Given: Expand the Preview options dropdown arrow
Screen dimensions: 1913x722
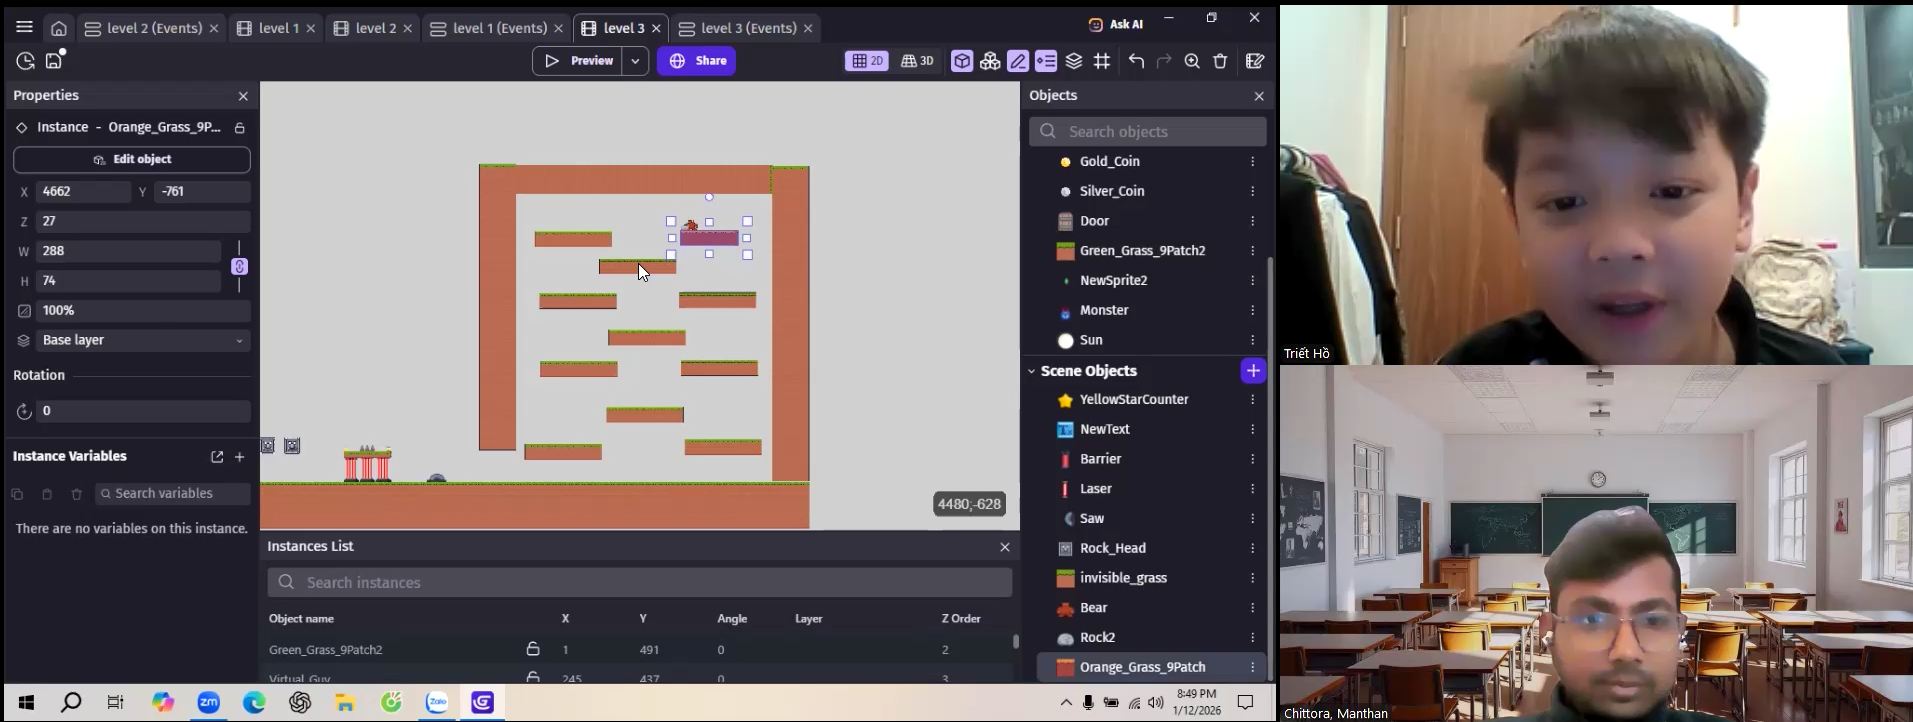Looking at the screenshot, I should pyautogui.click(x=635, y=61).
